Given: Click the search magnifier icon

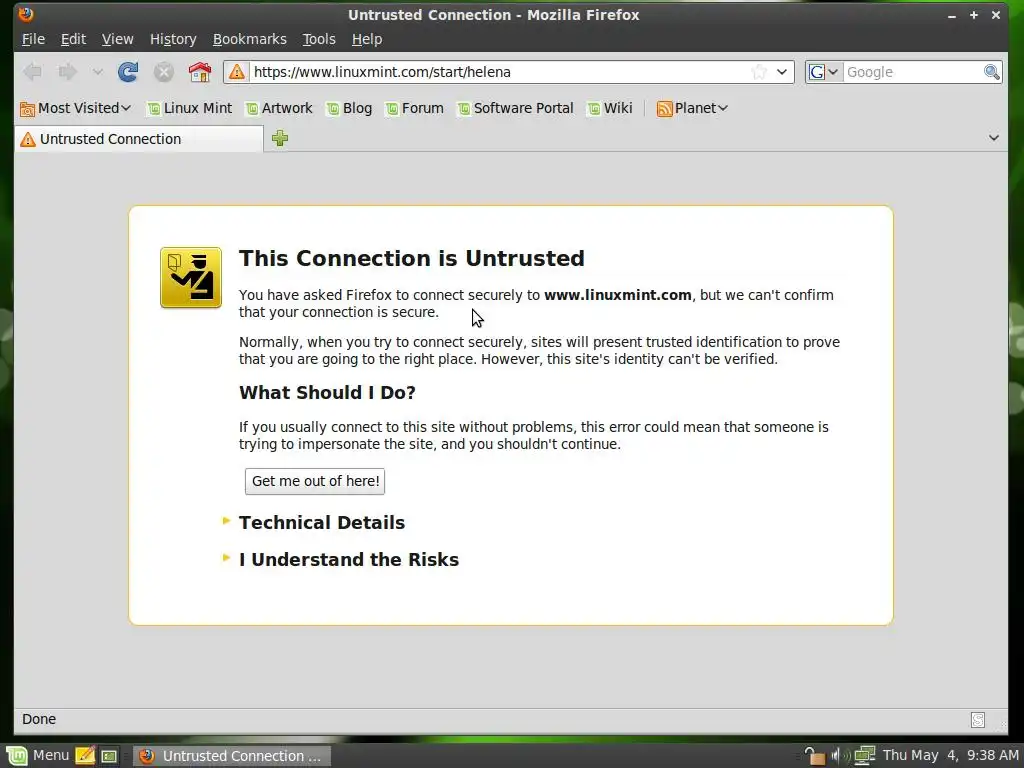Looking at the screenshot, I should coord(991,72).
